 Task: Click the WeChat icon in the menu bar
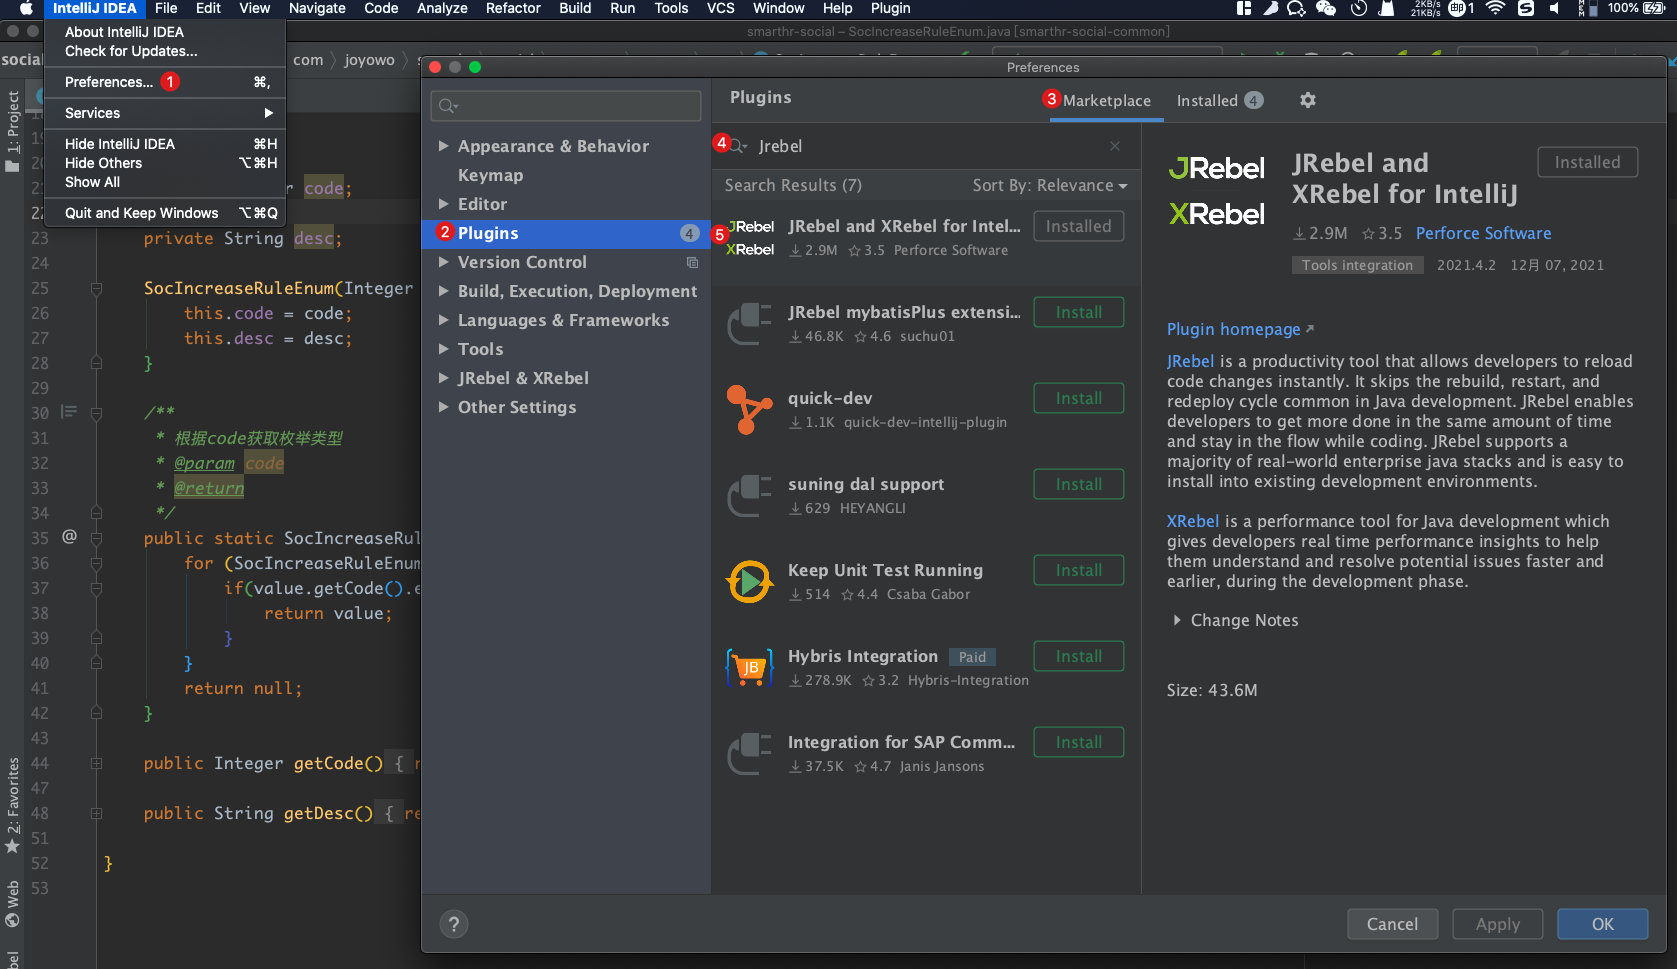tap(1326, 8)
